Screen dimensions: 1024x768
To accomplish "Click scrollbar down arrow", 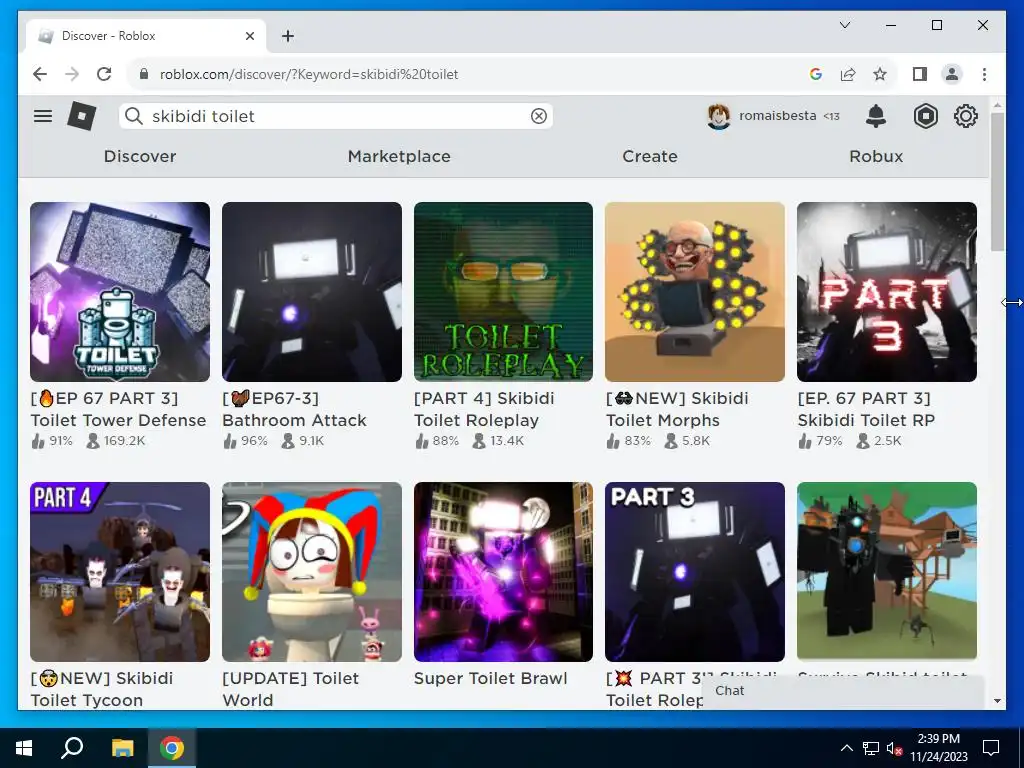I will (x=997, y=701).
